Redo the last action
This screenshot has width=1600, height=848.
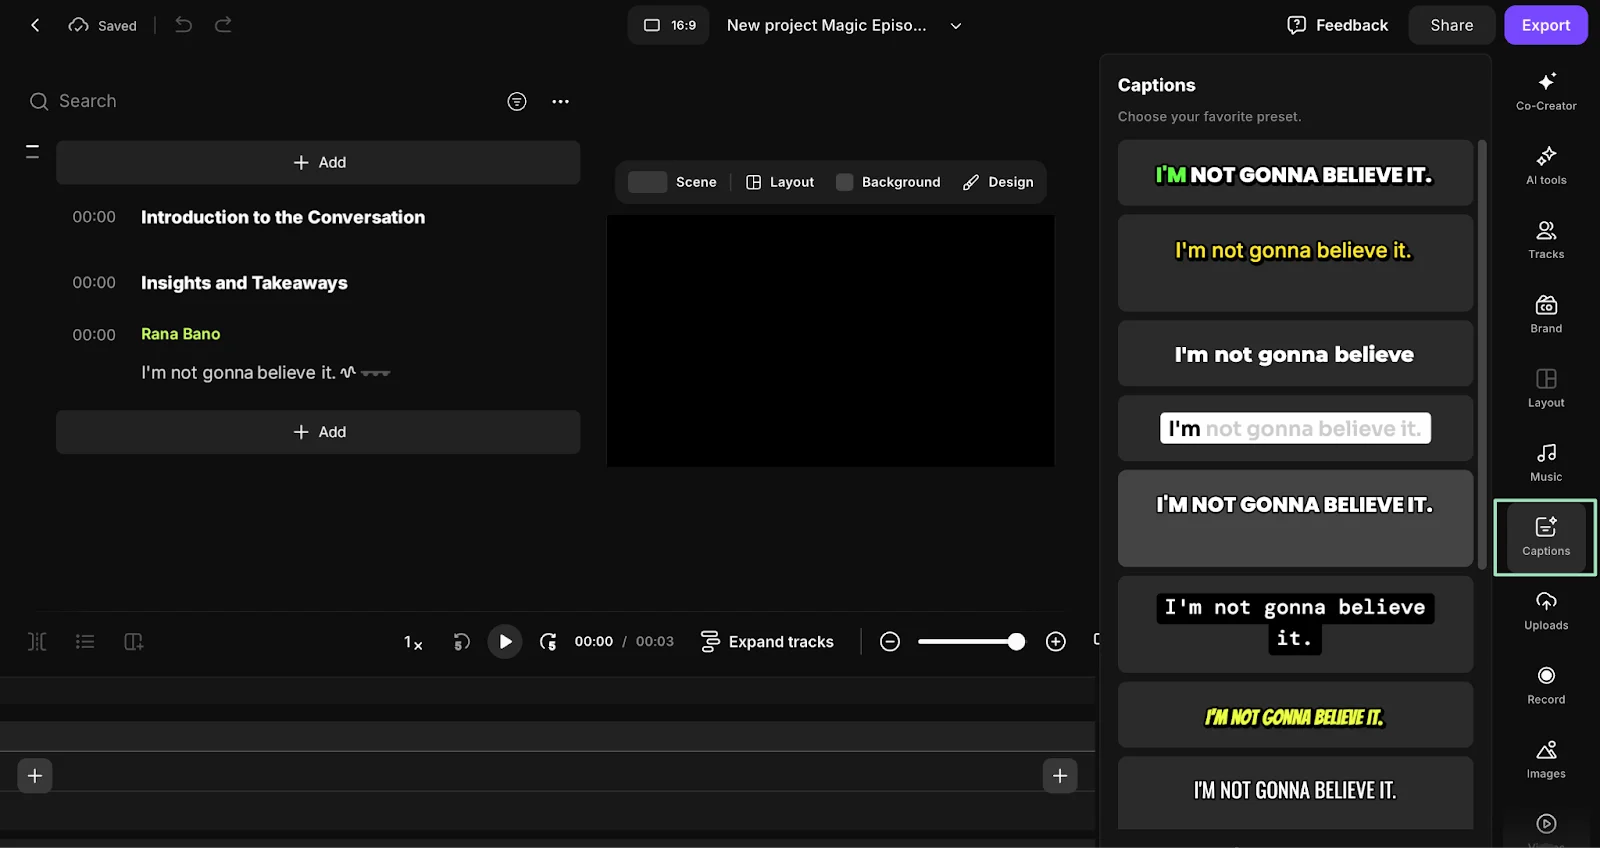pos(223,25)
